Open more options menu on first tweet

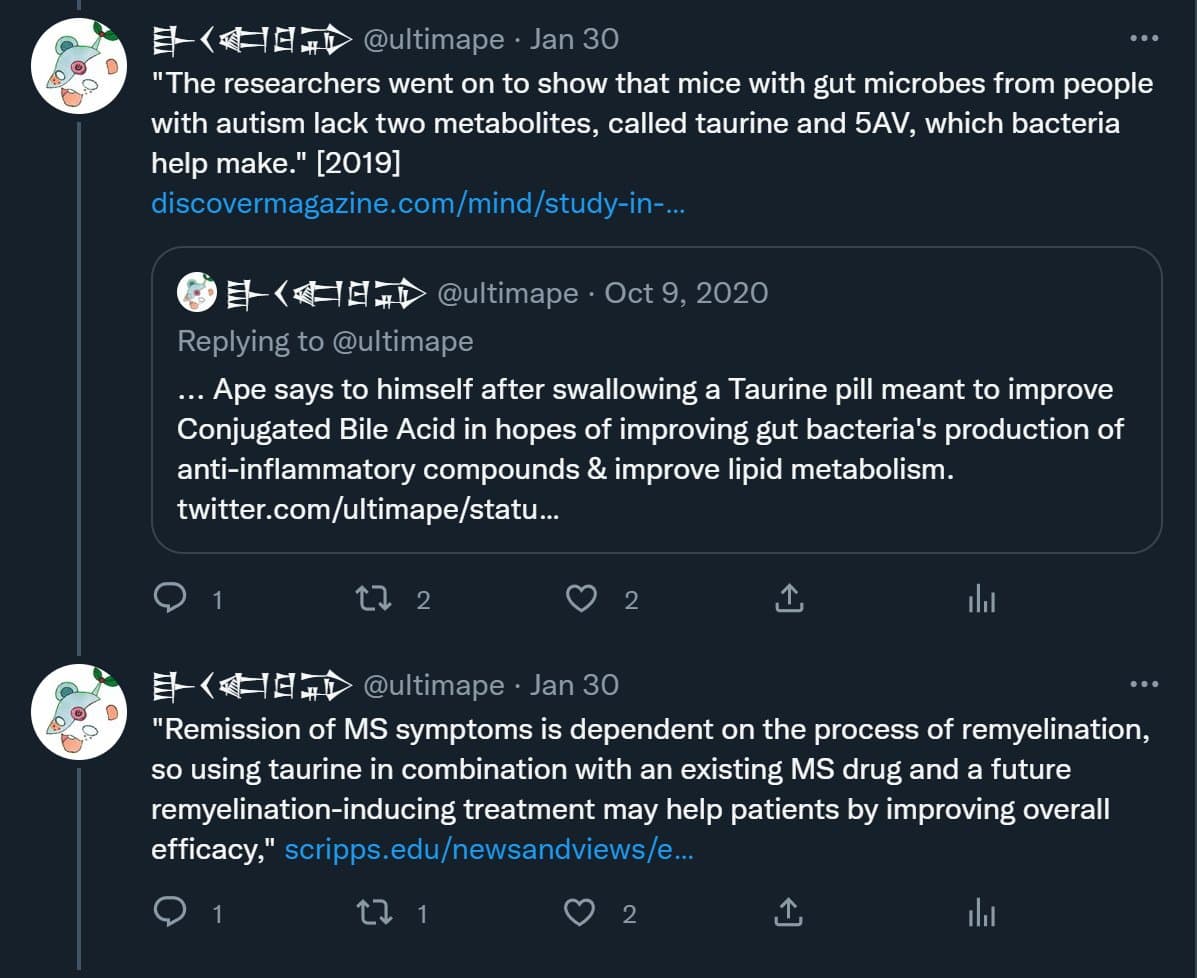[x=1143, y=39]
